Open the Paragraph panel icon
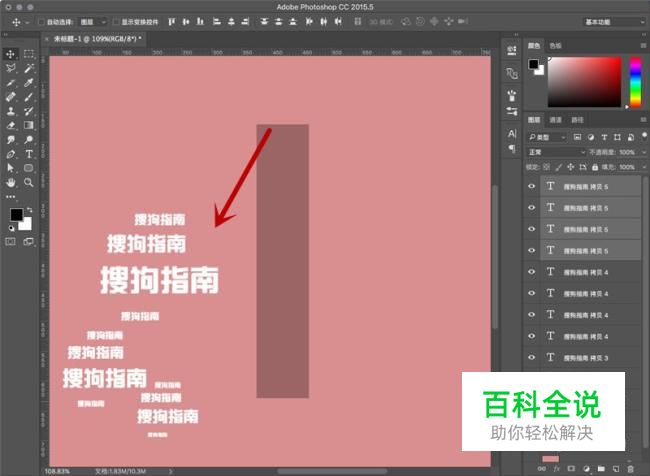 [512, 148]
